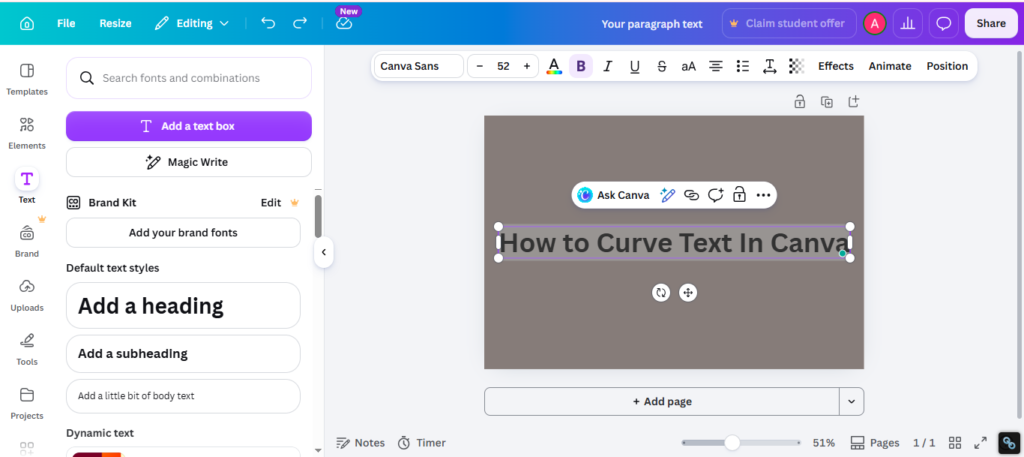Viewport: 1024px width, 457px height.
Task: Expand the Editing mode dropdown
Action: 192,24
